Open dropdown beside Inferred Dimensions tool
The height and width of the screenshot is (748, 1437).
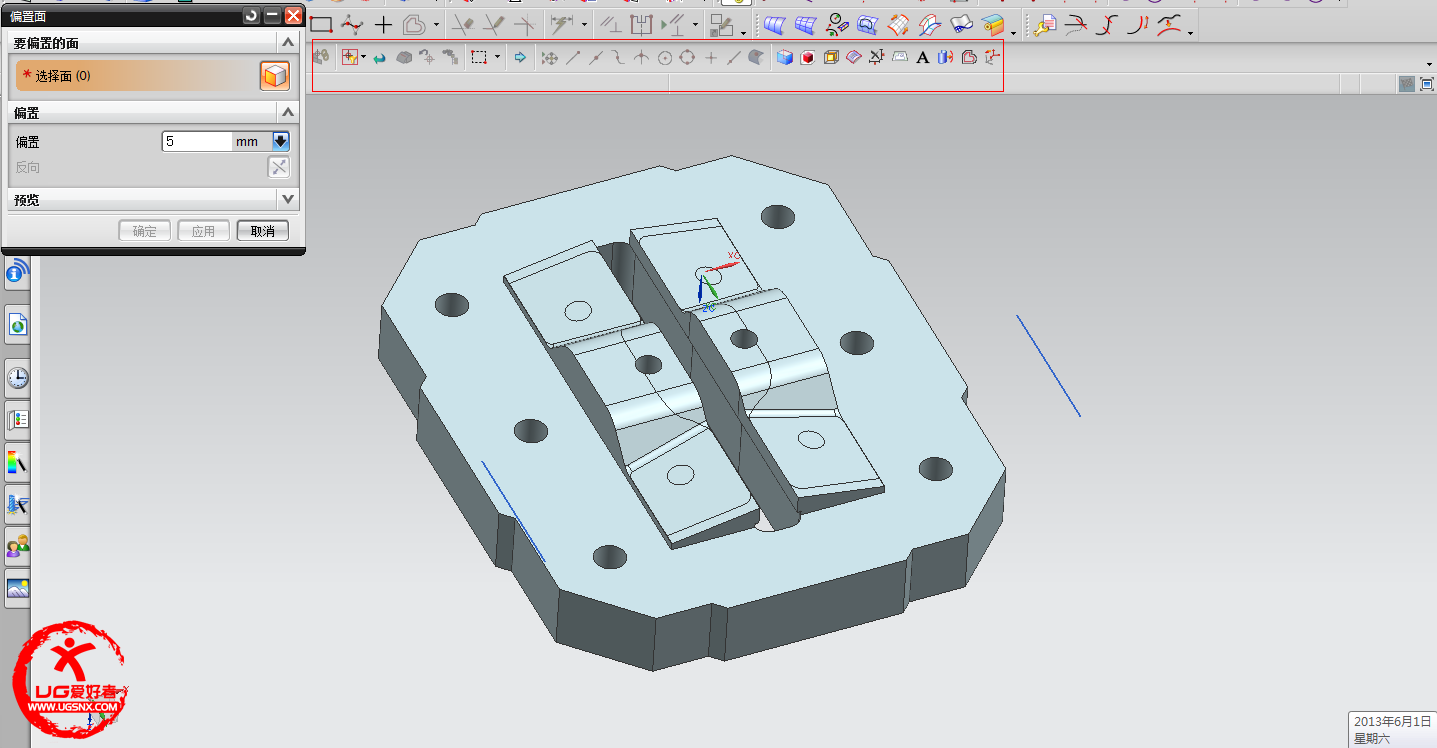[584, 25]
